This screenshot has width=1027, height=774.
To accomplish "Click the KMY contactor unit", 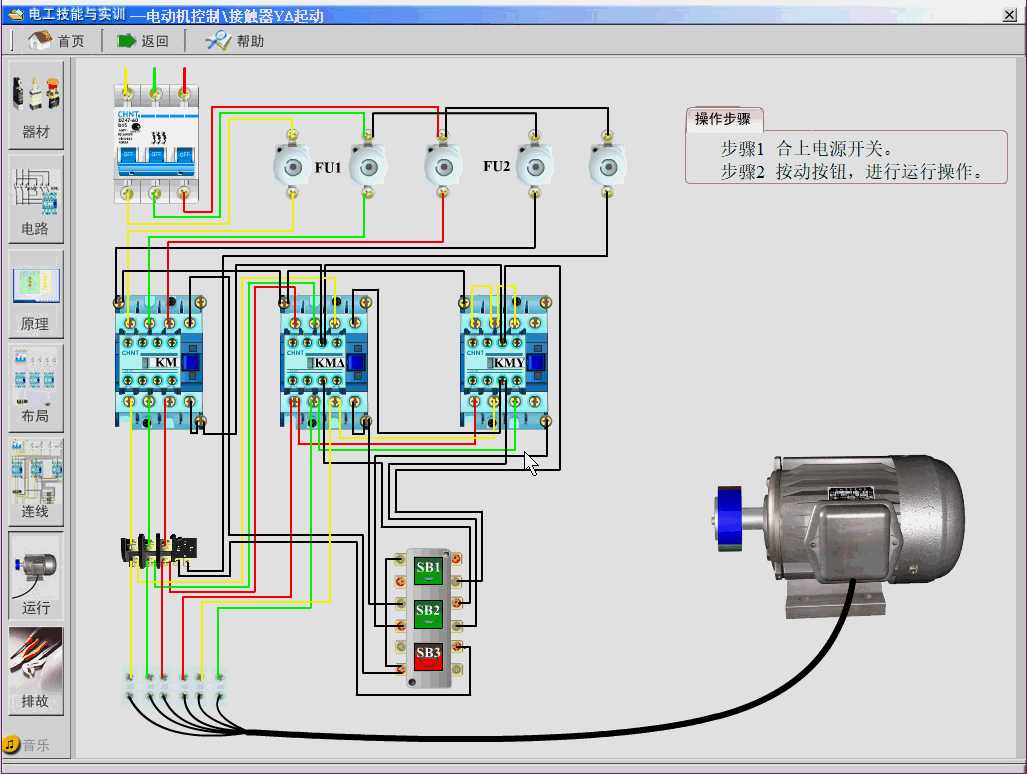I will (505, 362).
